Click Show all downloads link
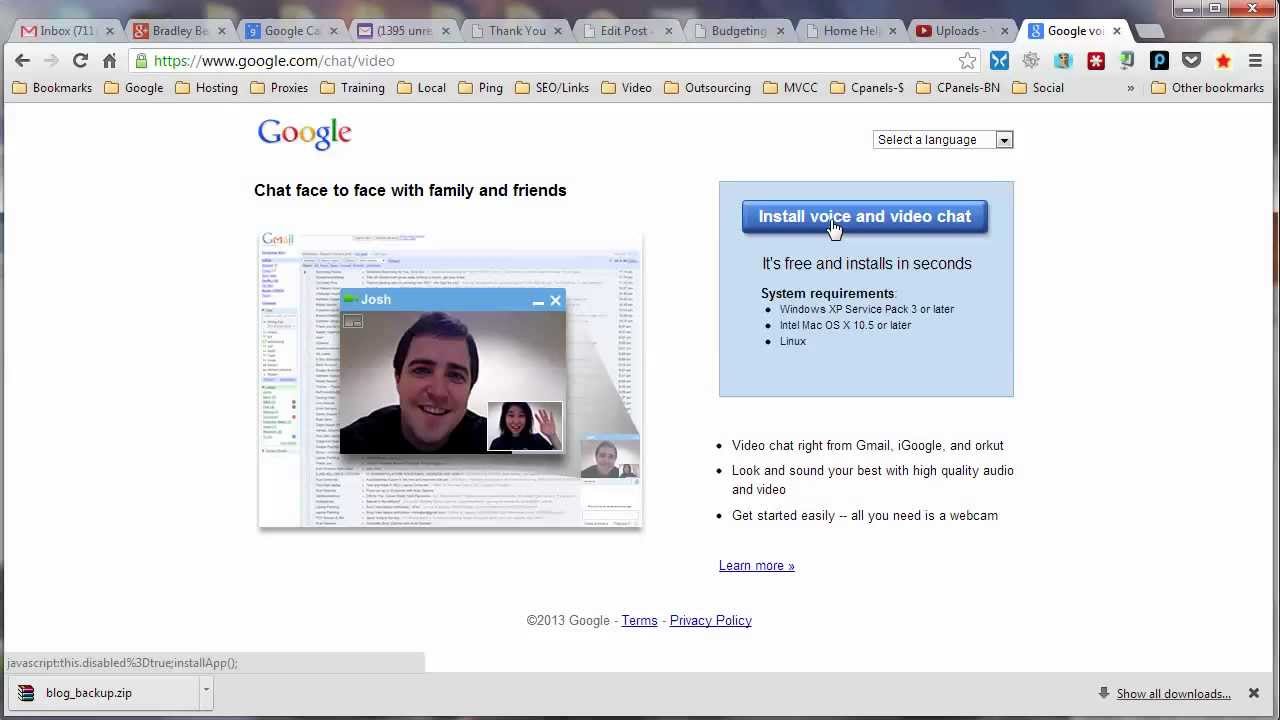Viewport: 1280px width, 720px height. (x=1173, y=694)
